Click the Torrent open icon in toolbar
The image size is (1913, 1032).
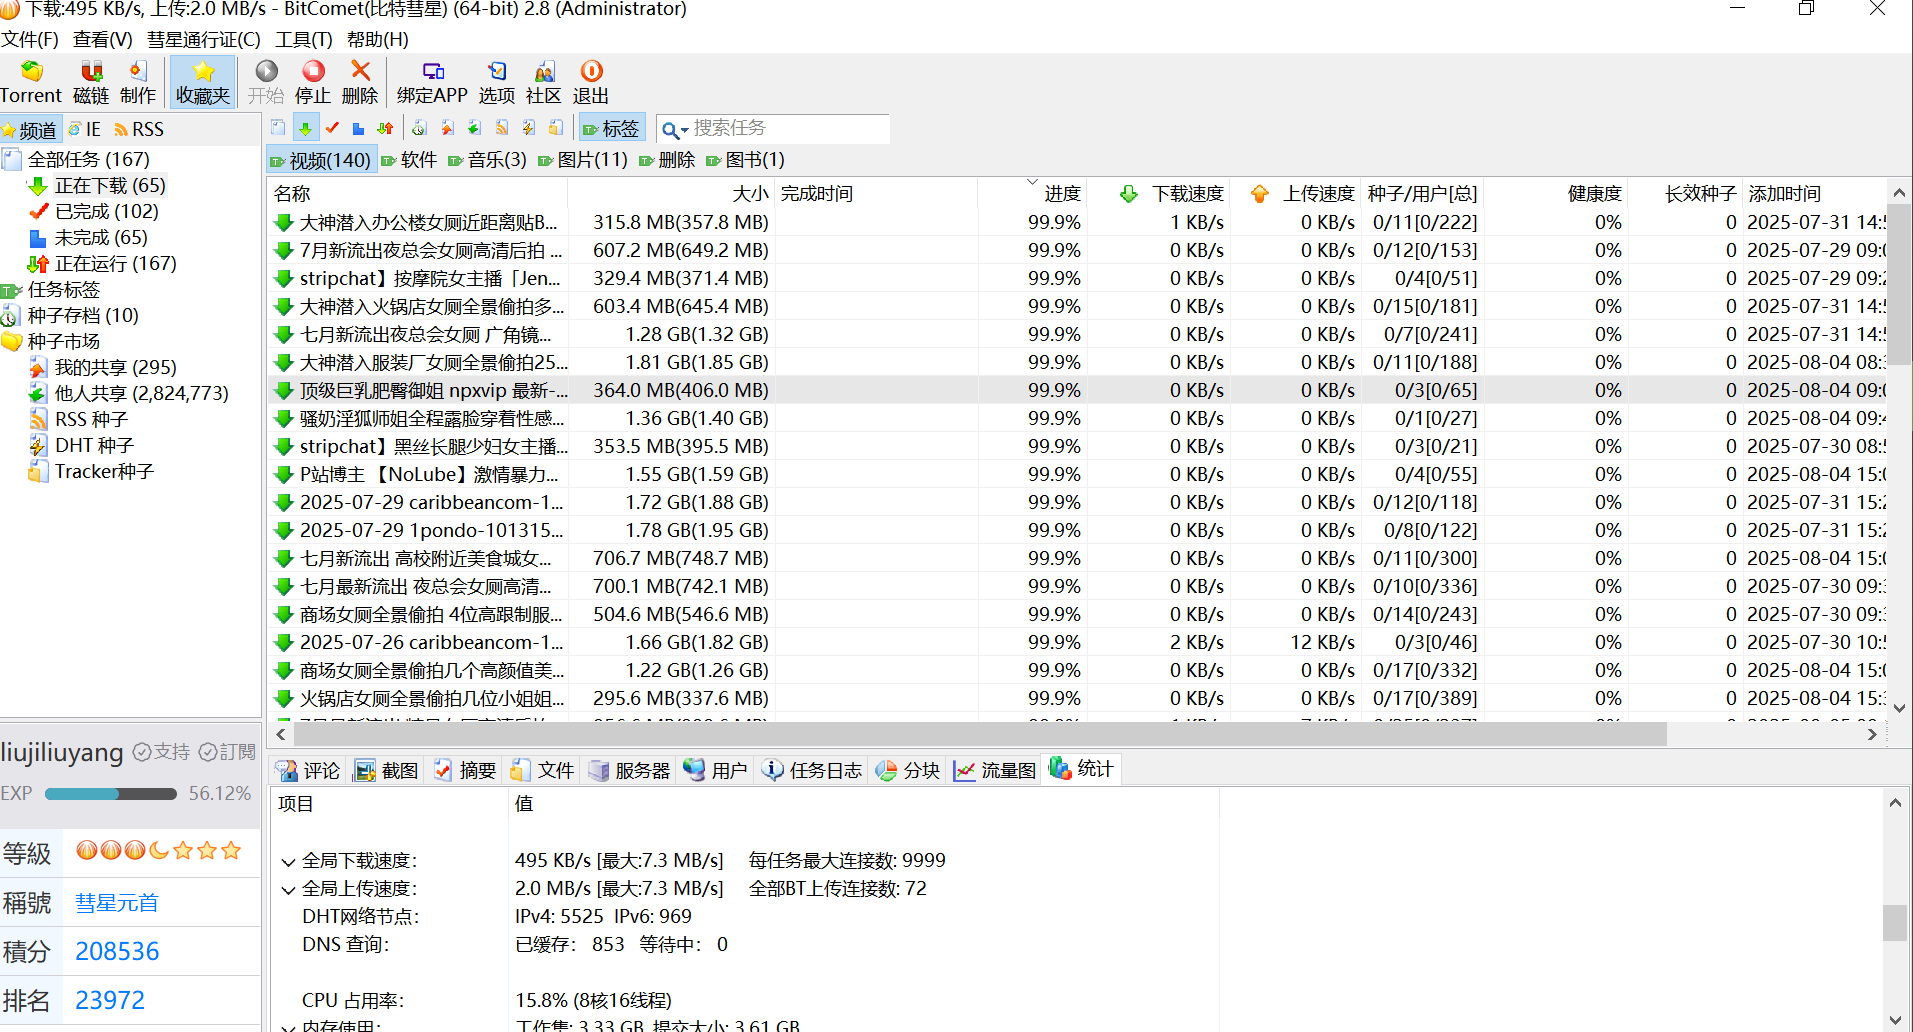[x=31, y=72]
